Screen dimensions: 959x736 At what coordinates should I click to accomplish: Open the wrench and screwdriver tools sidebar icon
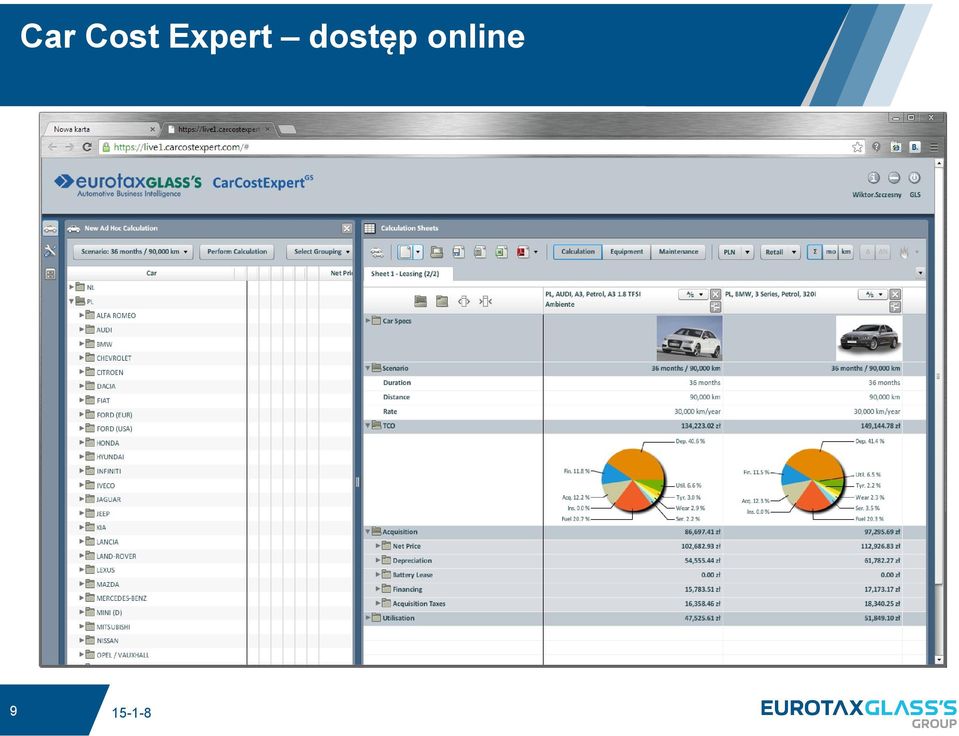click(50, 251)
